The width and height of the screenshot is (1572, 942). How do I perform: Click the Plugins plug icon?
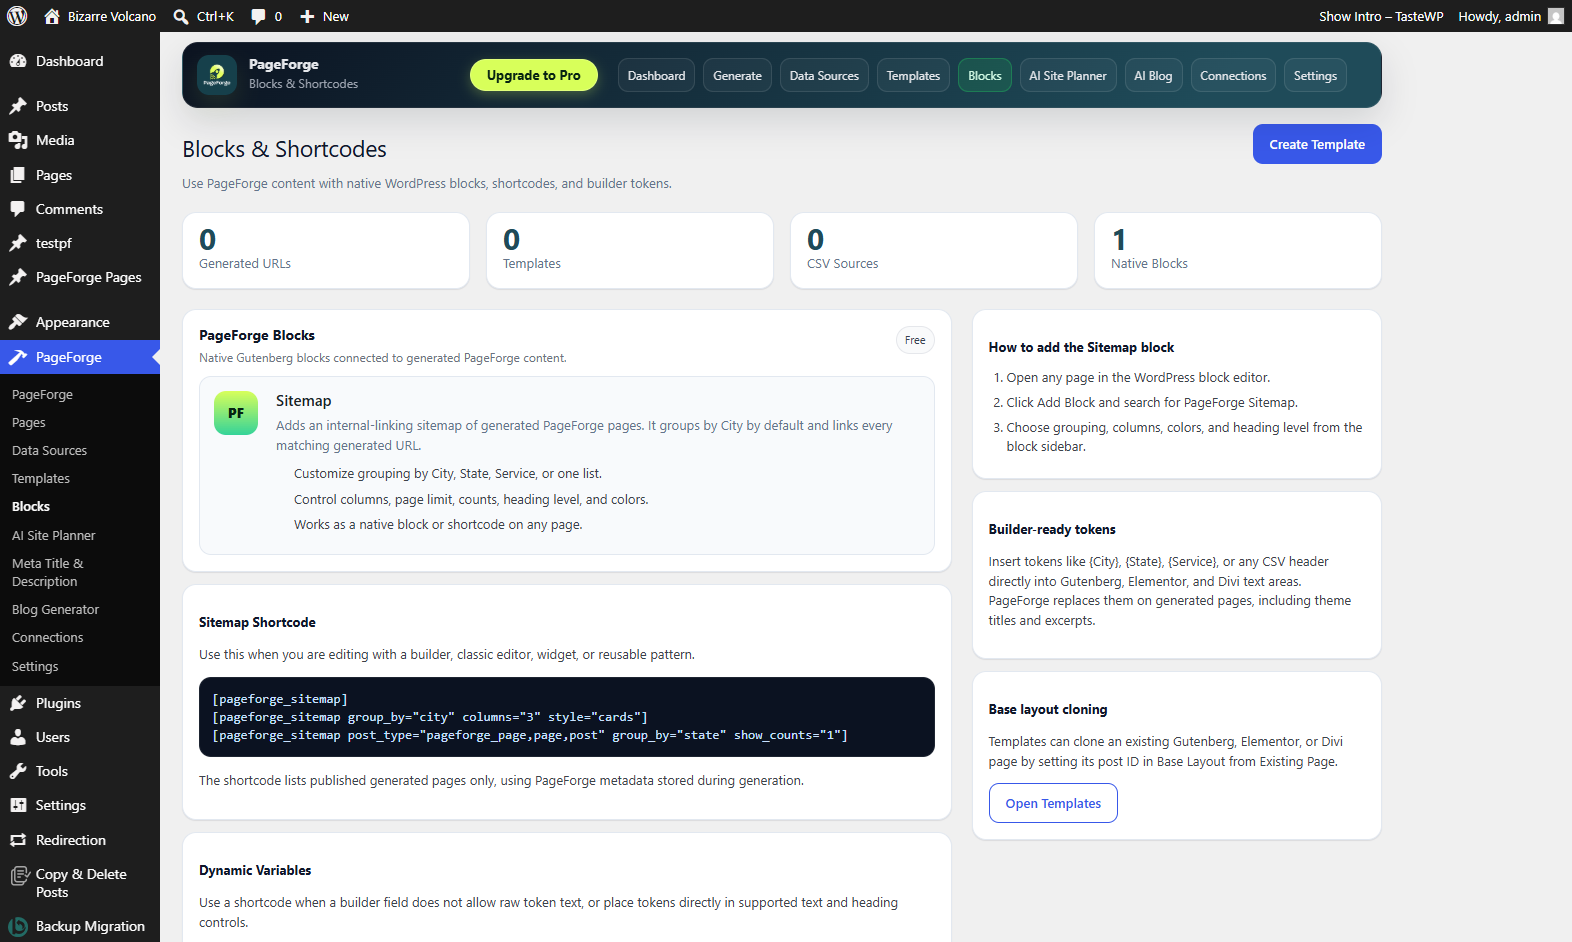18,703
